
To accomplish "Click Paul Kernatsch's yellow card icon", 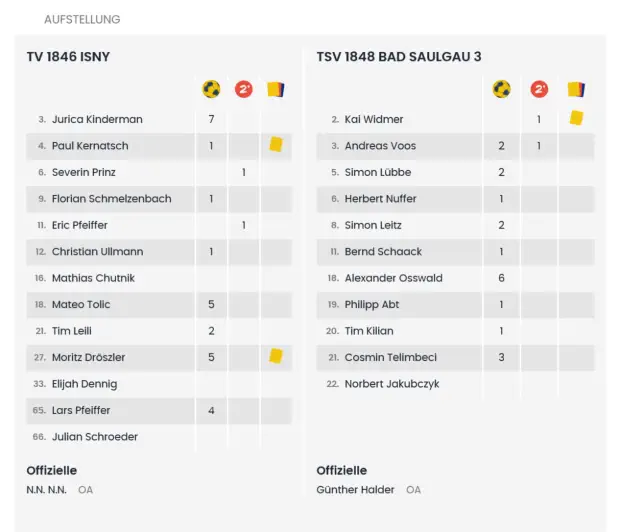I will click(276, 145).
